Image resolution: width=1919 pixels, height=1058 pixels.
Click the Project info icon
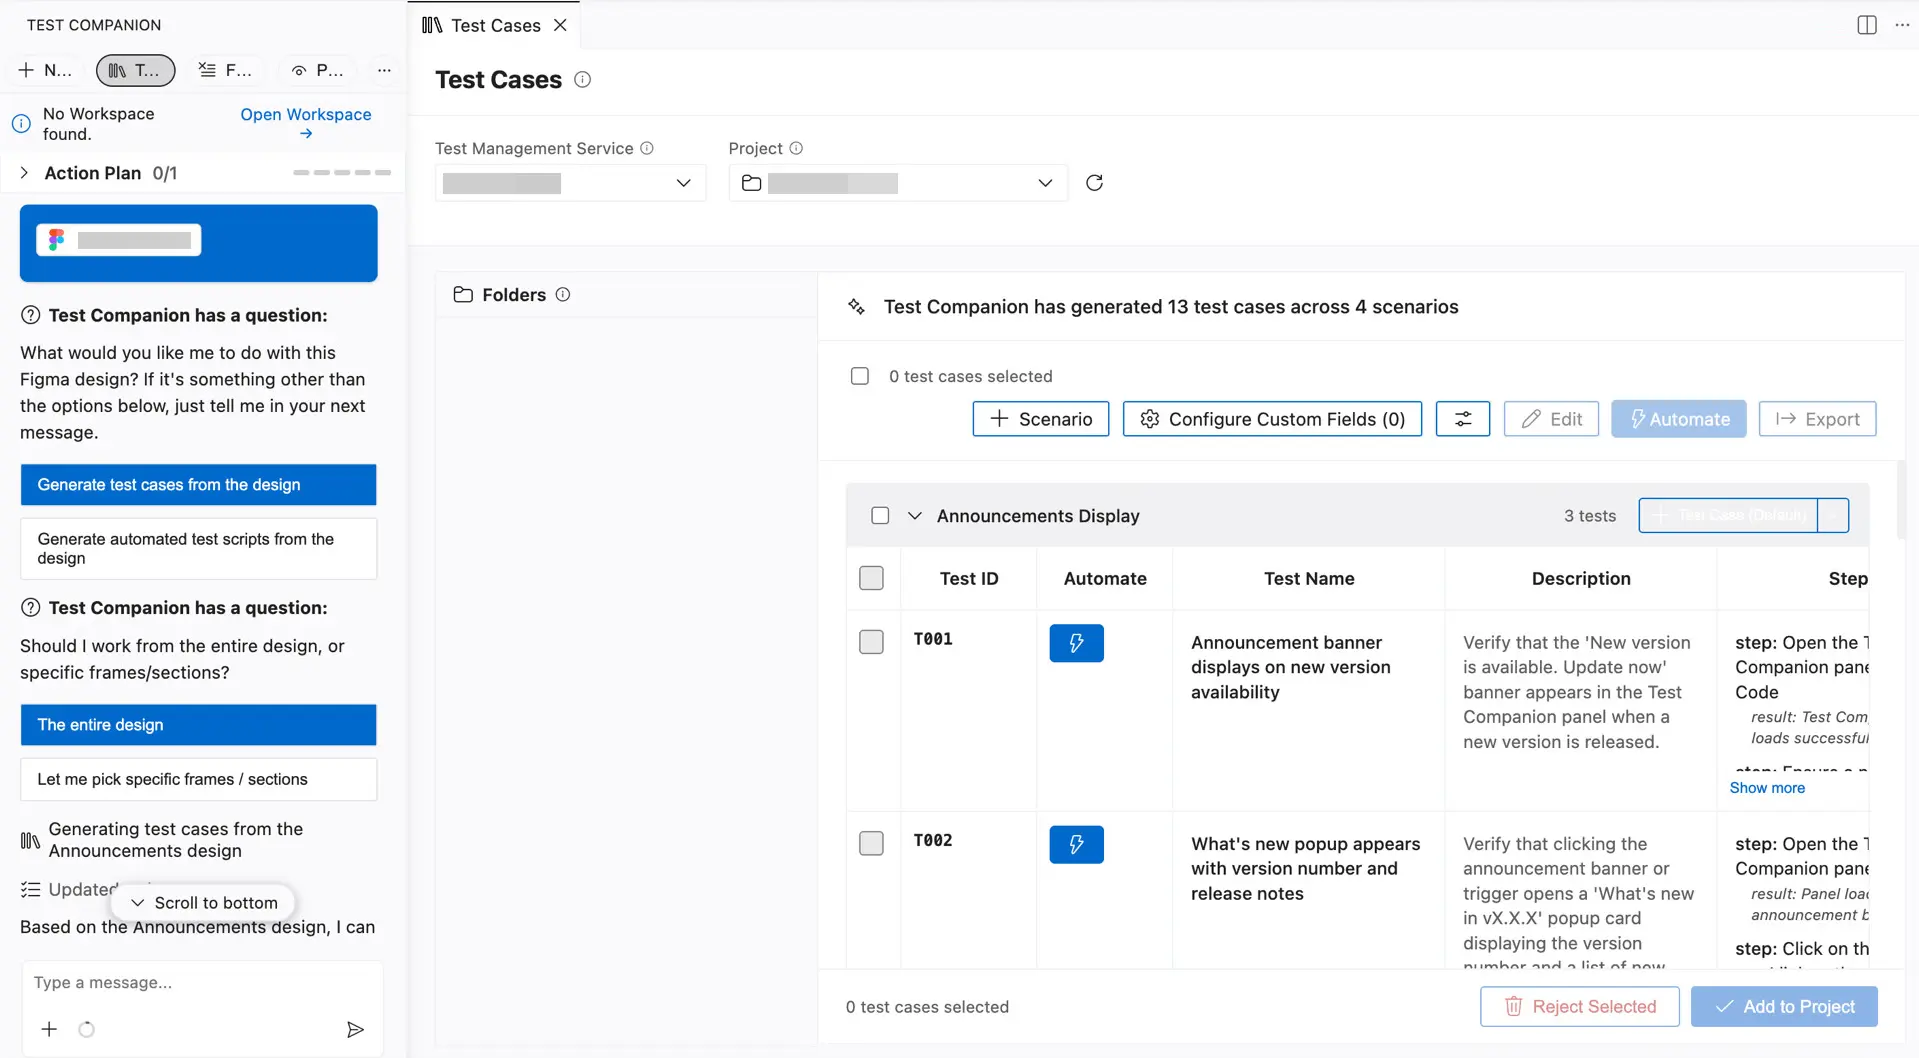[796, 148]
